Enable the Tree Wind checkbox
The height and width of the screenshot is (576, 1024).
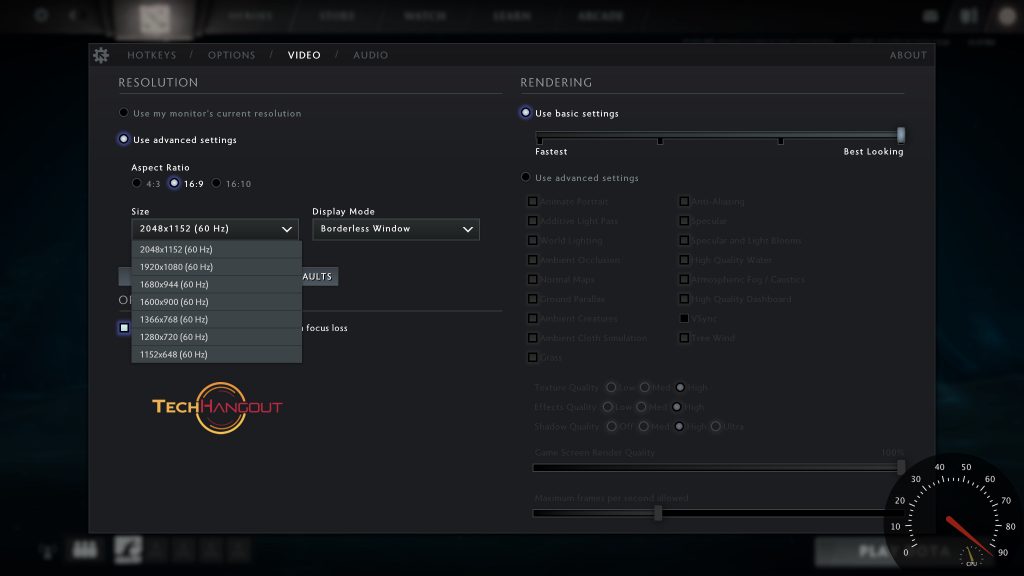point(684,338)
